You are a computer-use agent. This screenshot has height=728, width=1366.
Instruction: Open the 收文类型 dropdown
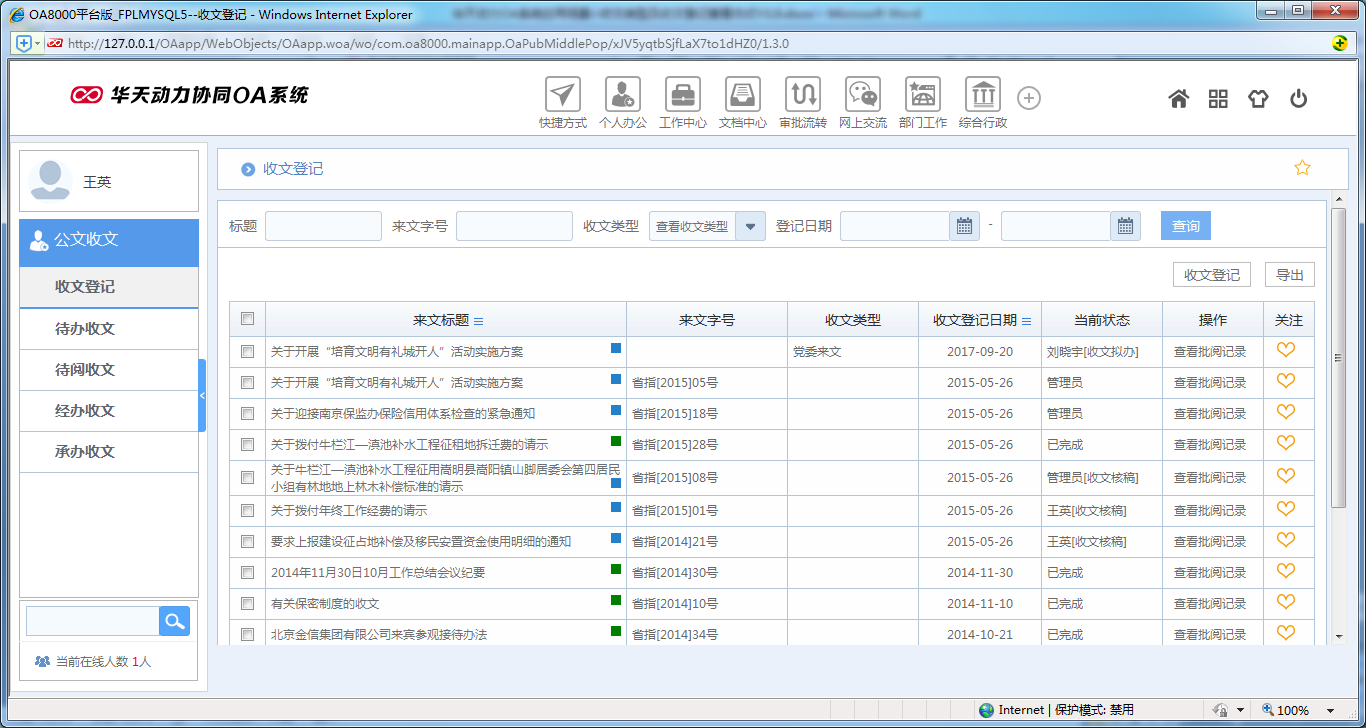(750, 225)
